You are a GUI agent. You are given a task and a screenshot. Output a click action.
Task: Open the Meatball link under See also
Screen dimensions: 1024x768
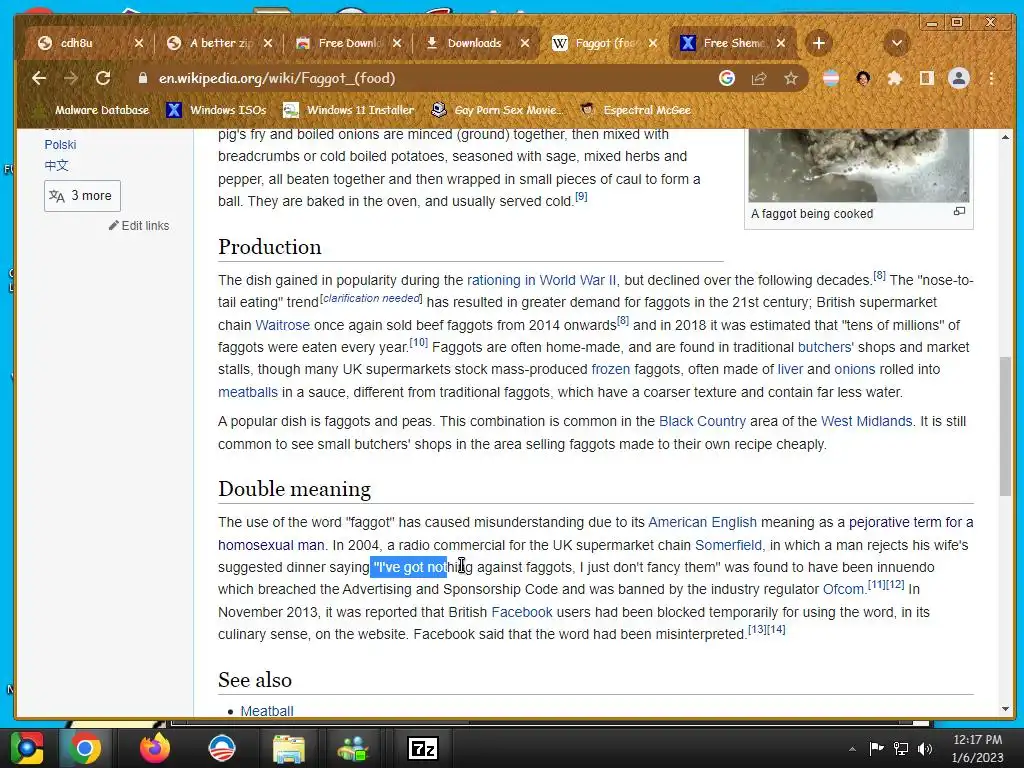266,711
